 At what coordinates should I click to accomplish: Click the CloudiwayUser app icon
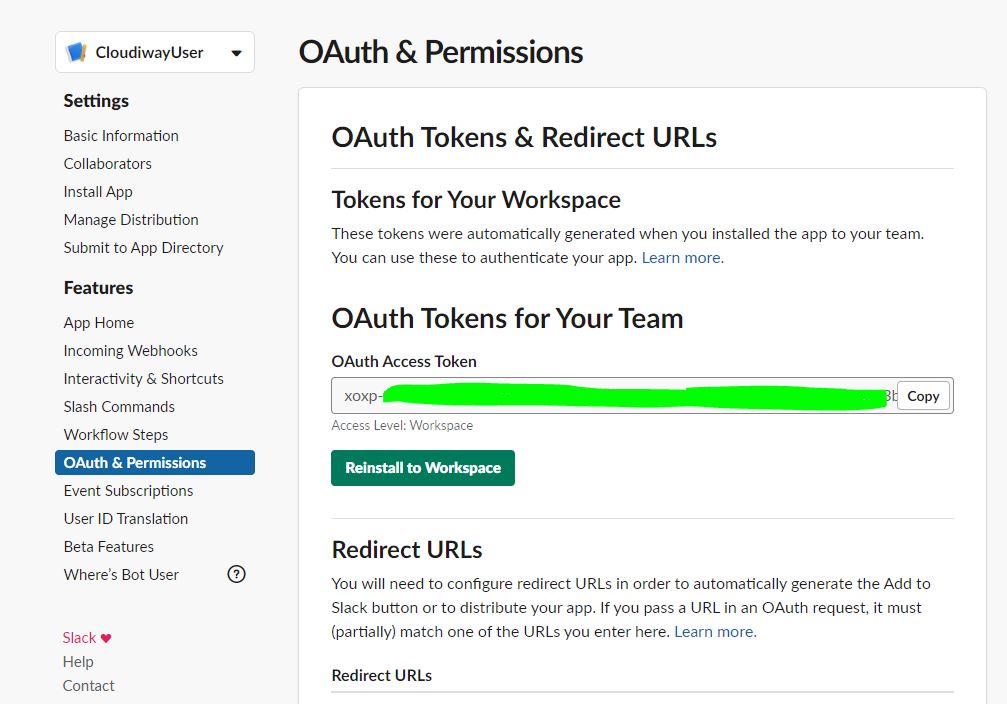78,51
